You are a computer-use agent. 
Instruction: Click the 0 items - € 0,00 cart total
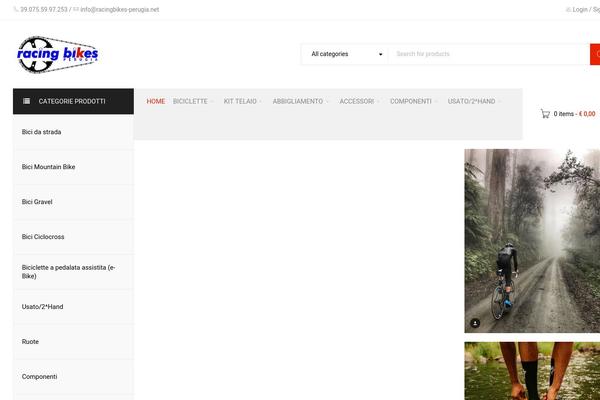click(574, 114)
